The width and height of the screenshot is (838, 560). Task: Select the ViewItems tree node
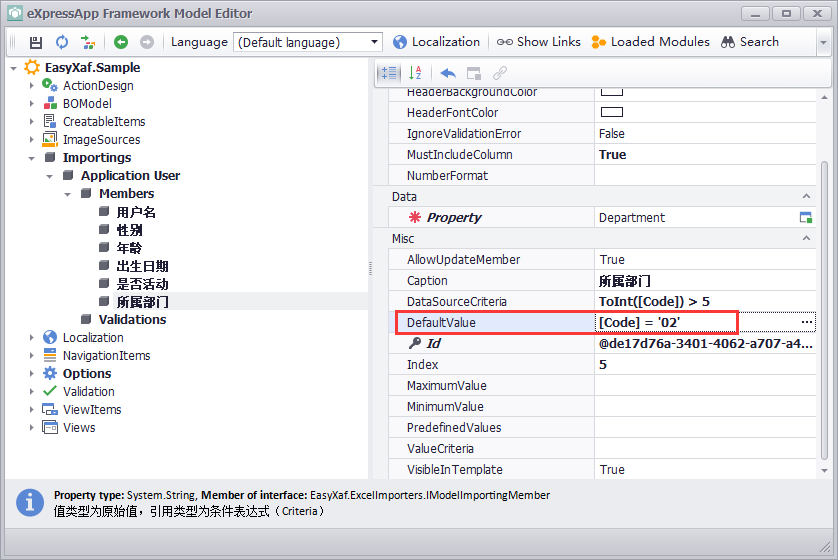(92, 410)
